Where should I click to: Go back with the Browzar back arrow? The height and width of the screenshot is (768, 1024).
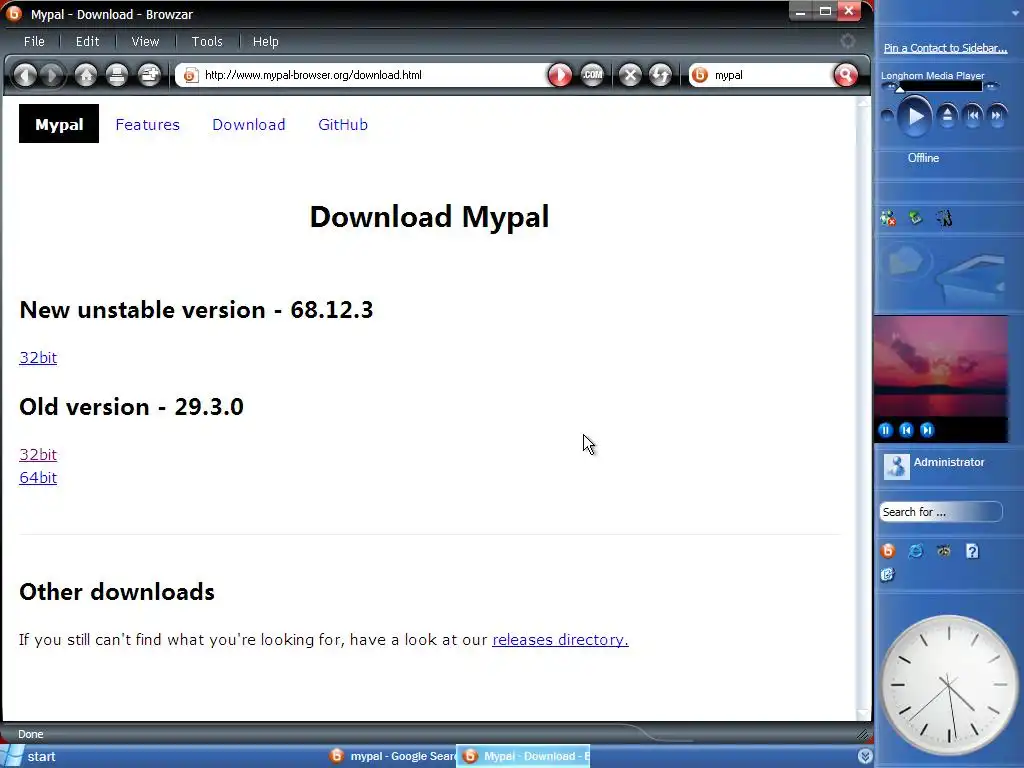[25, 75]
